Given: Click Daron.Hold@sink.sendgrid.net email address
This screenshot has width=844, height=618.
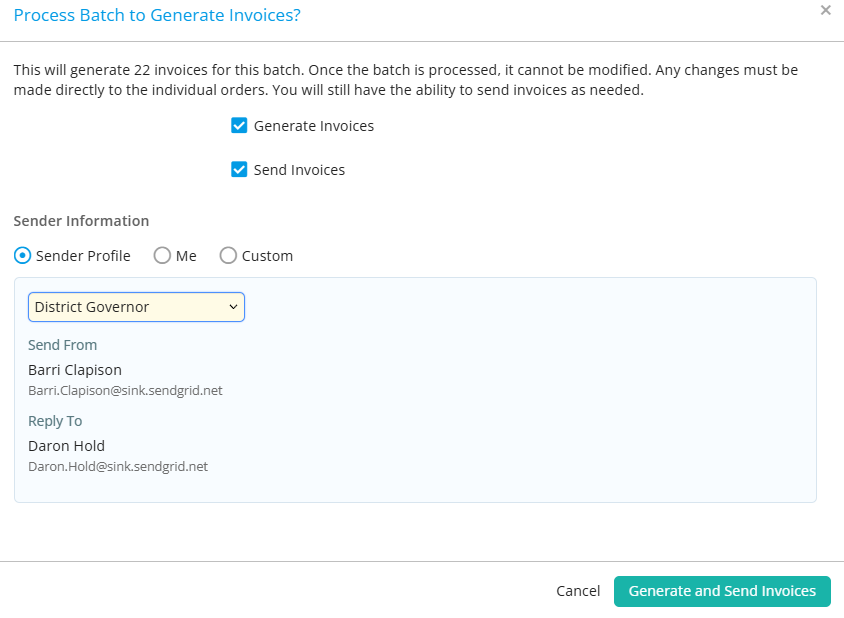Looking at the screenshot, I should [x=118, y=466].
